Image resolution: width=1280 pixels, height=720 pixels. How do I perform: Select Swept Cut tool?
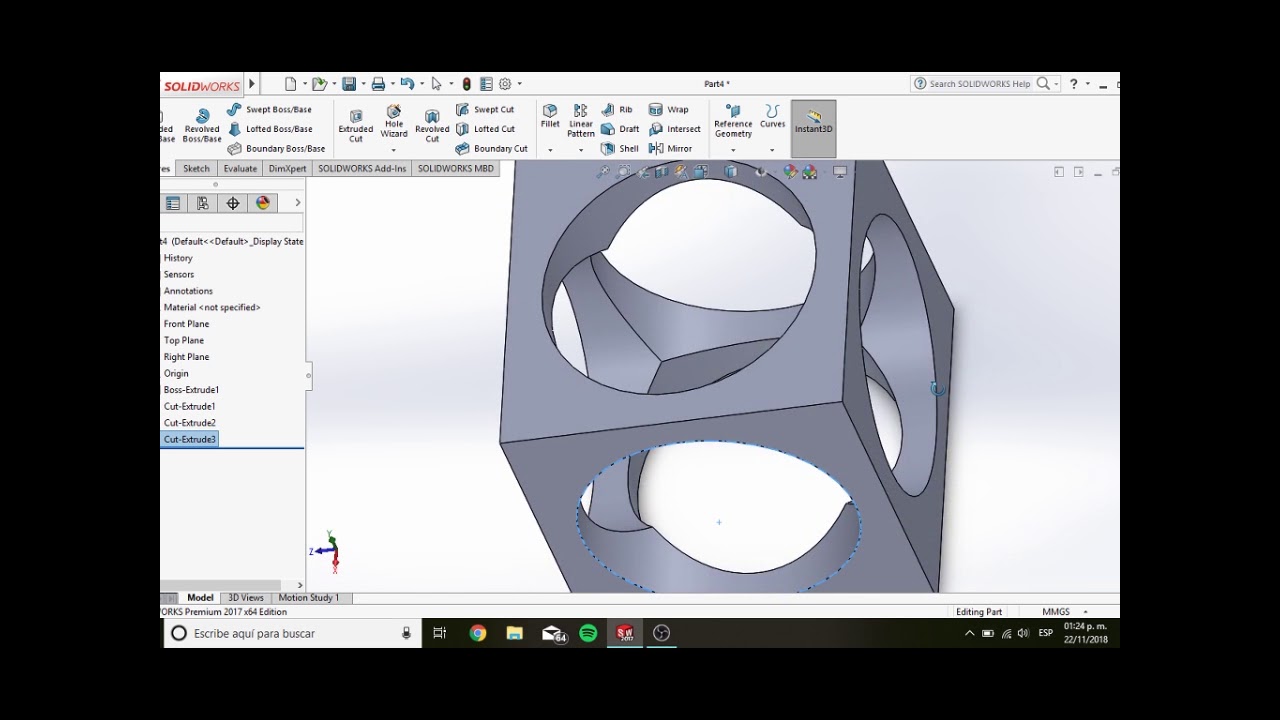(x=485, y=110)
